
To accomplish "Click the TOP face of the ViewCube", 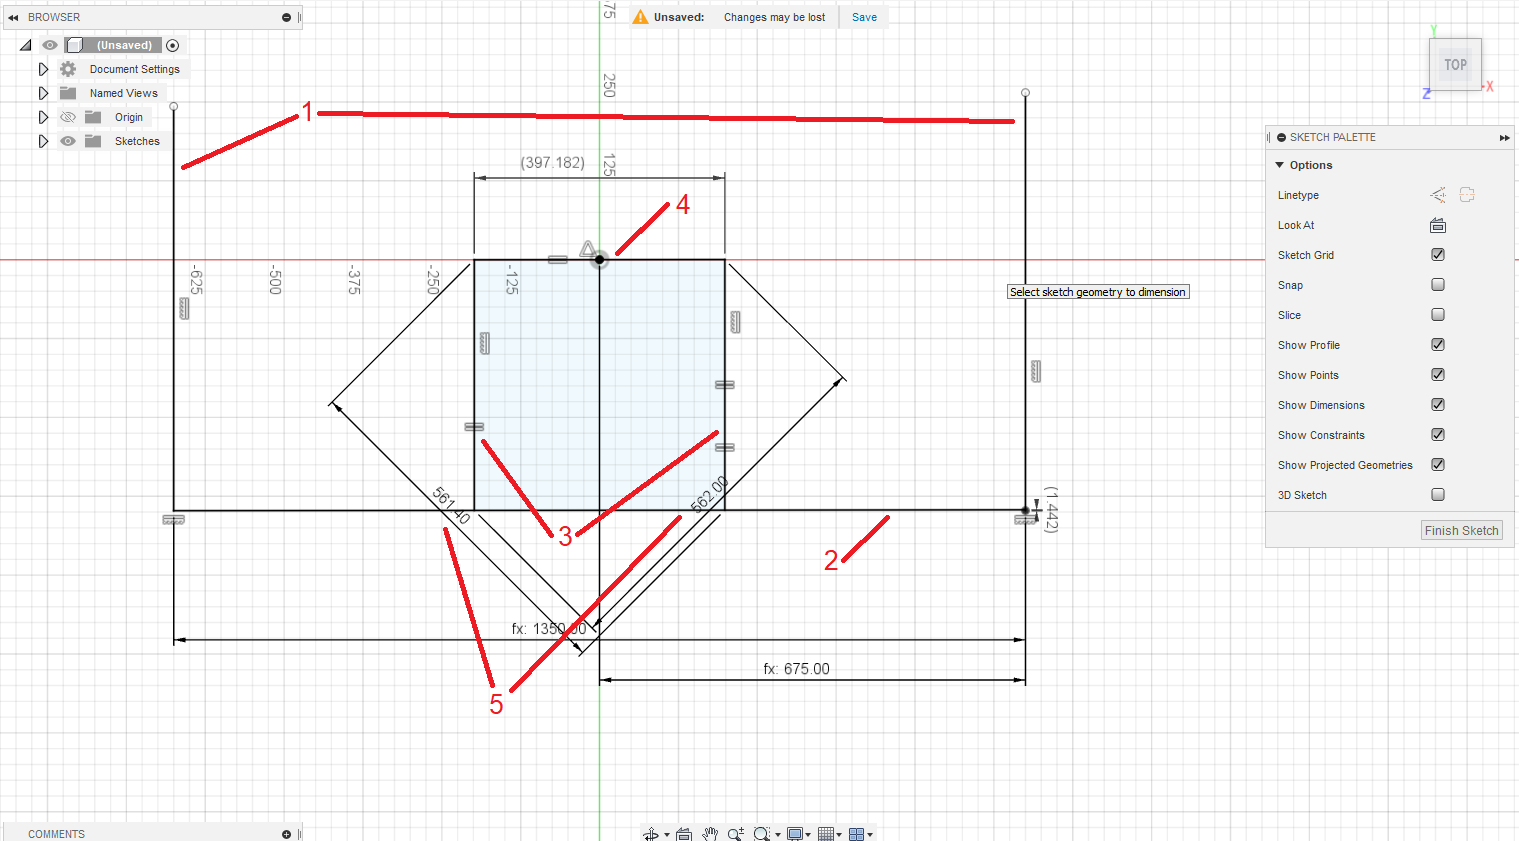I will 1455,65.
